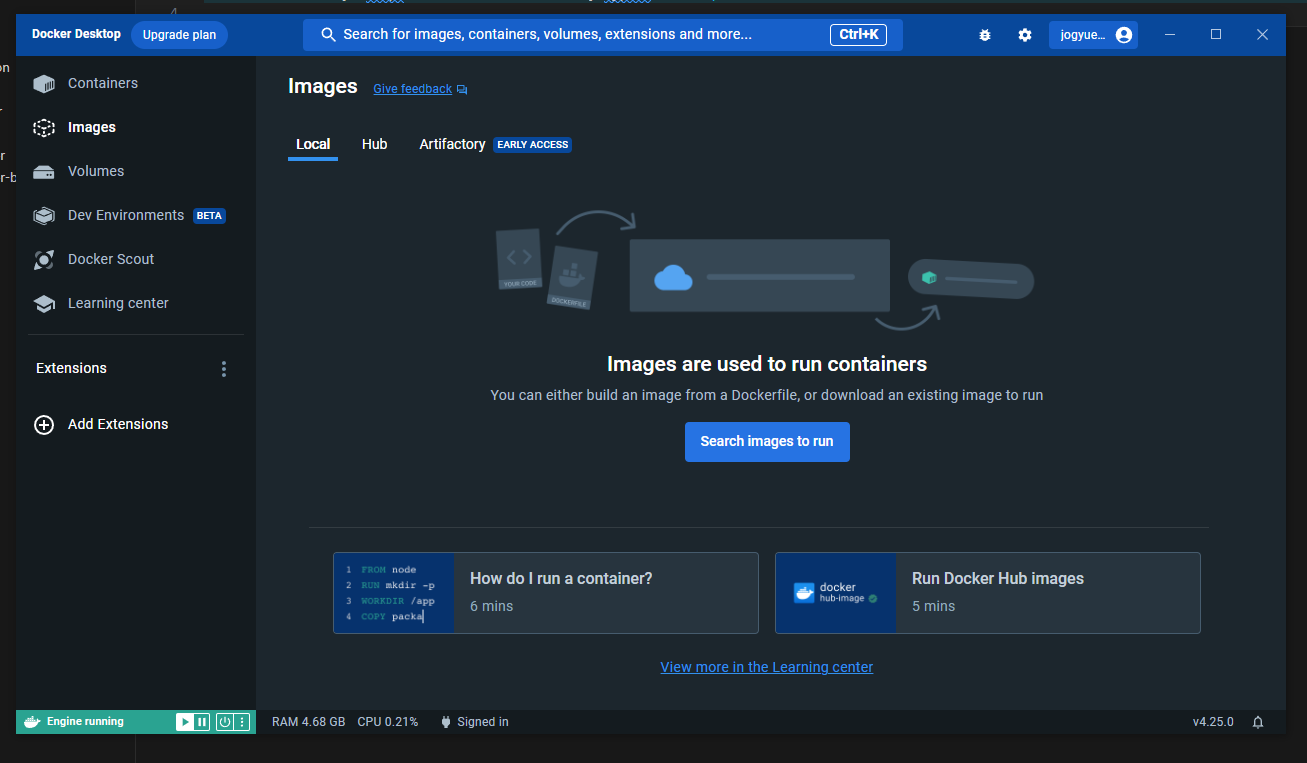The image size is (1307, 763).
Task: Open the Volumes drive icon
Action: [44, 172]
